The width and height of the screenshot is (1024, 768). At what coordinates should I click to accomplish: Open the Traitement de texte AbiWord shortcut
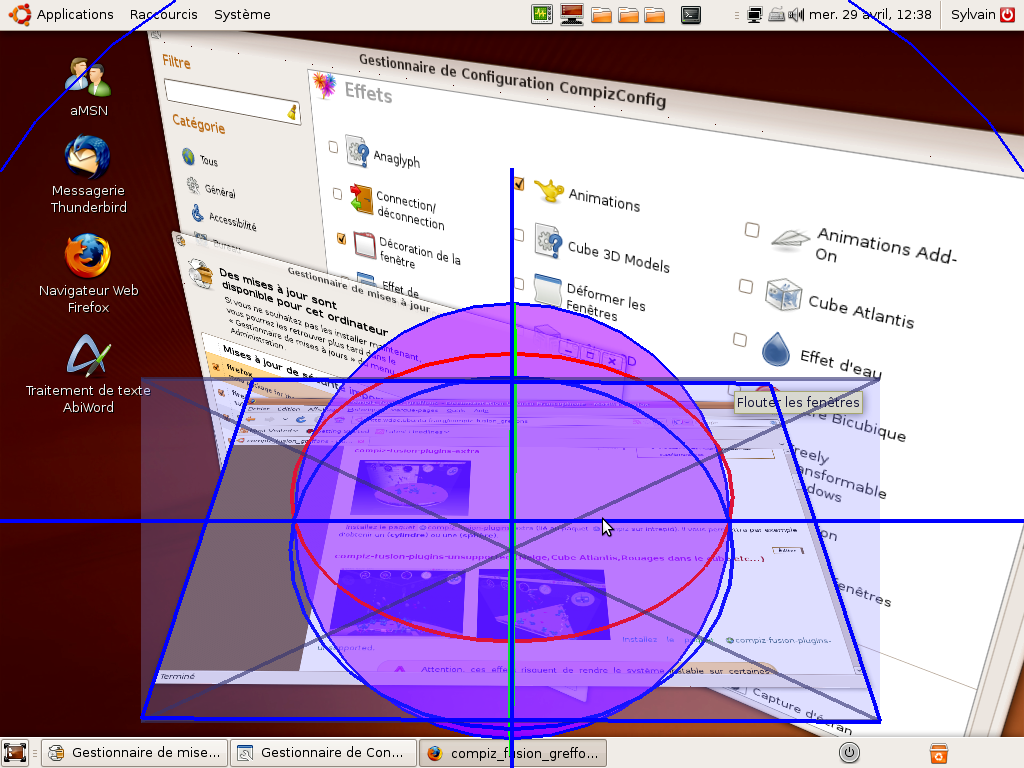88,356
